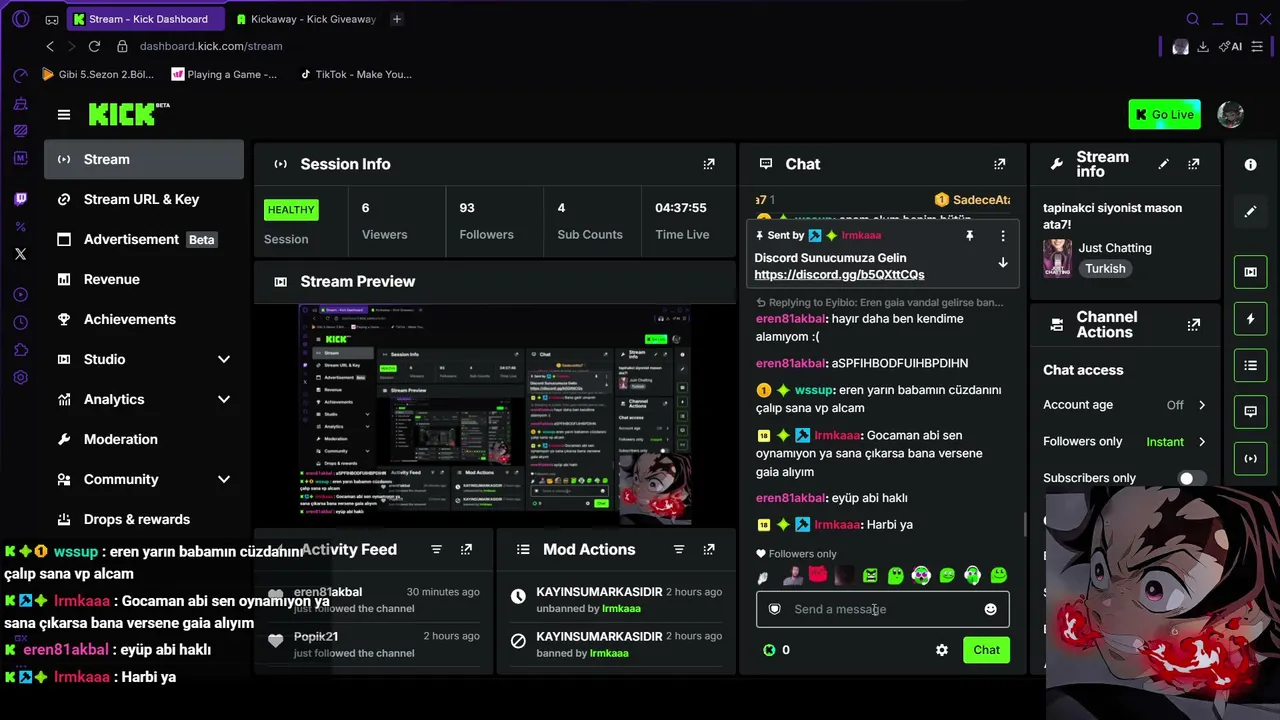Screen dimensions: 1280x720
Task: Reload the dashboard page
Action: coord(94,46)
